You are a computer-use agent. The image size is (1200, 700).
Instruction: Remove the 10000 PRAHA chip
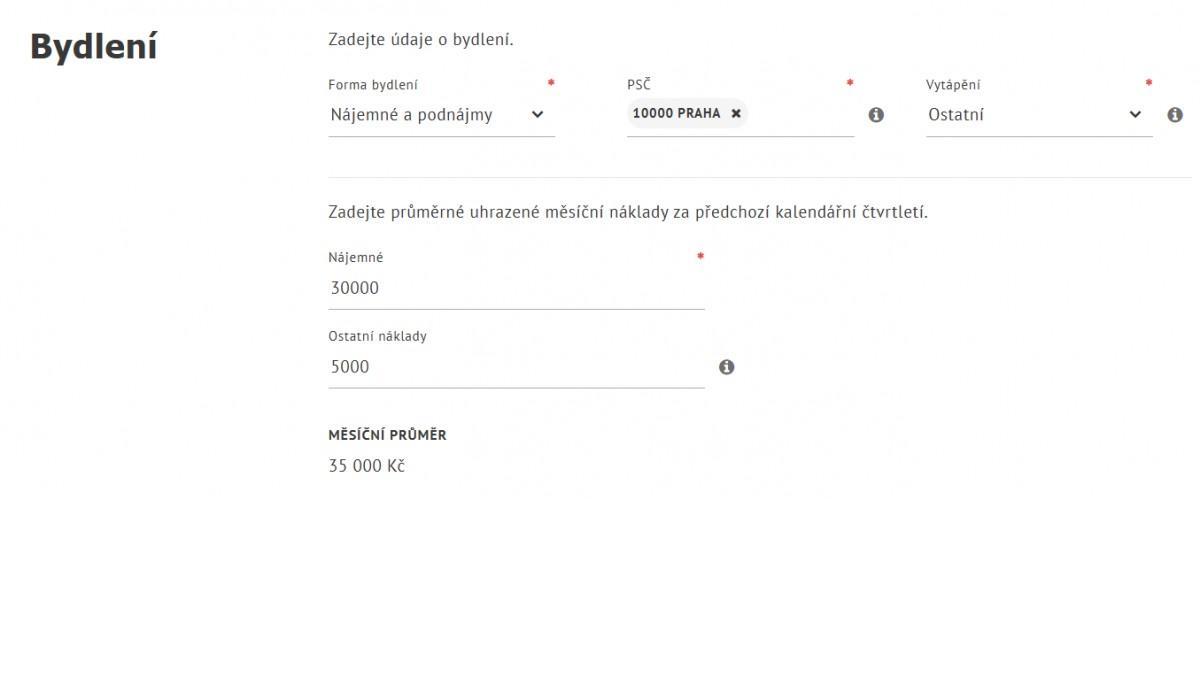[736, 114]
